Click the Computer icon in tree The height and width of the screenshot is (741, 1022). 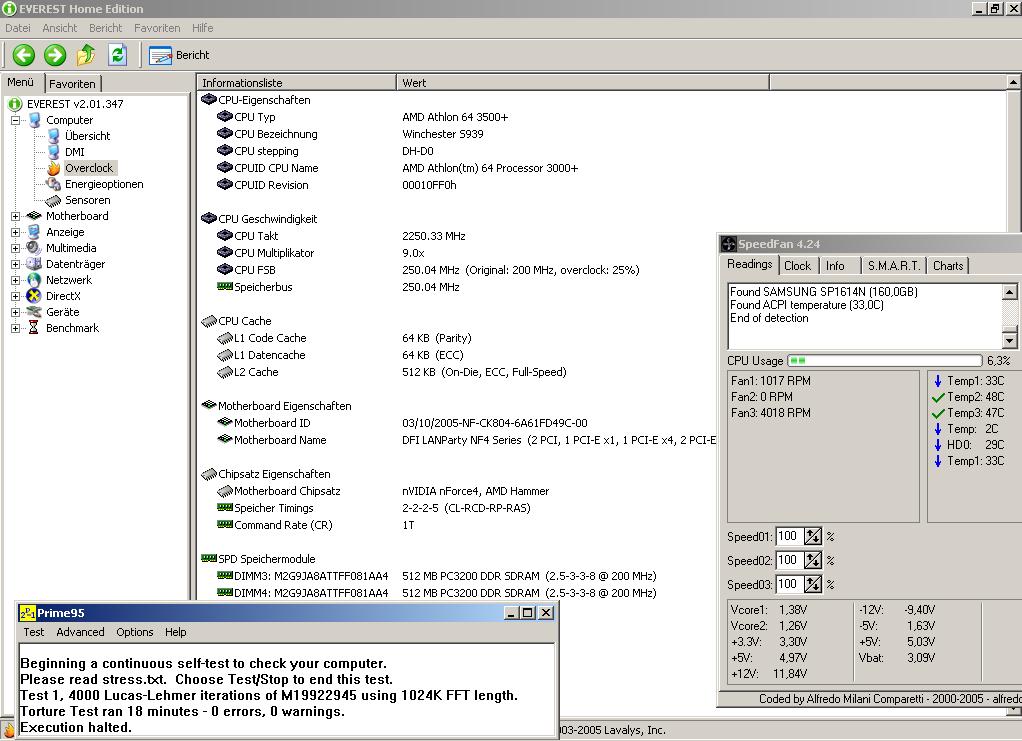35,120
